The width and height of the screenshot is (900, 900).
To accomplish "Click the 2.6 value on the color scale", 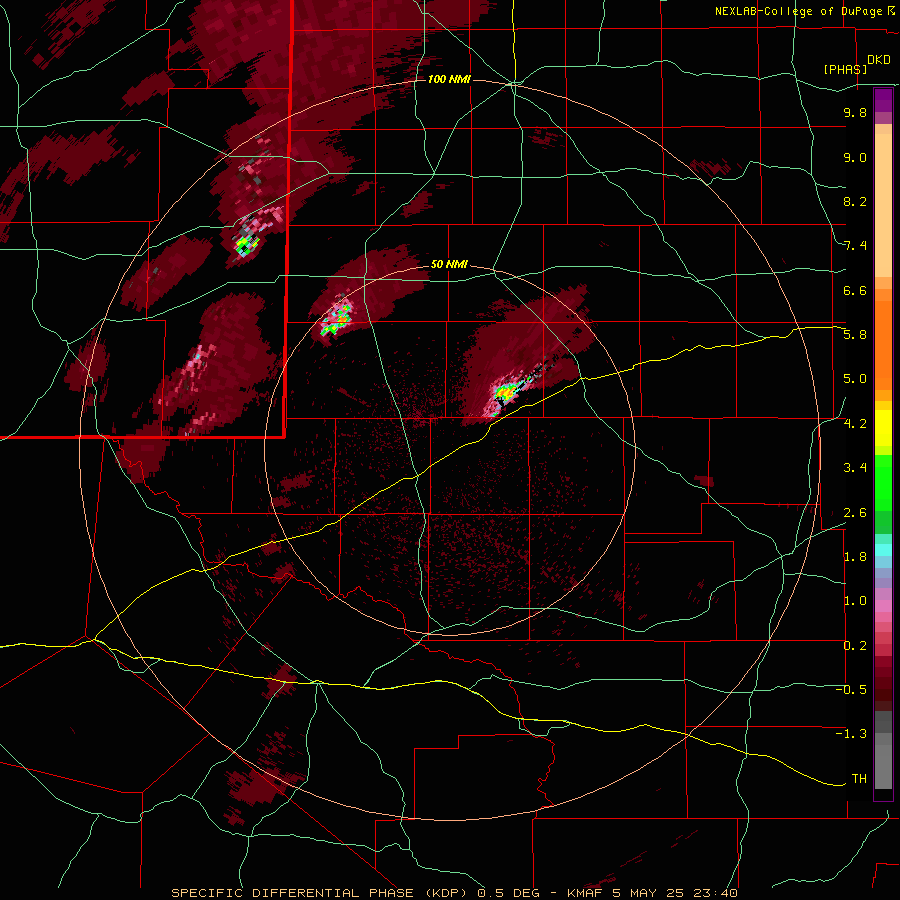I will [855, 513].
